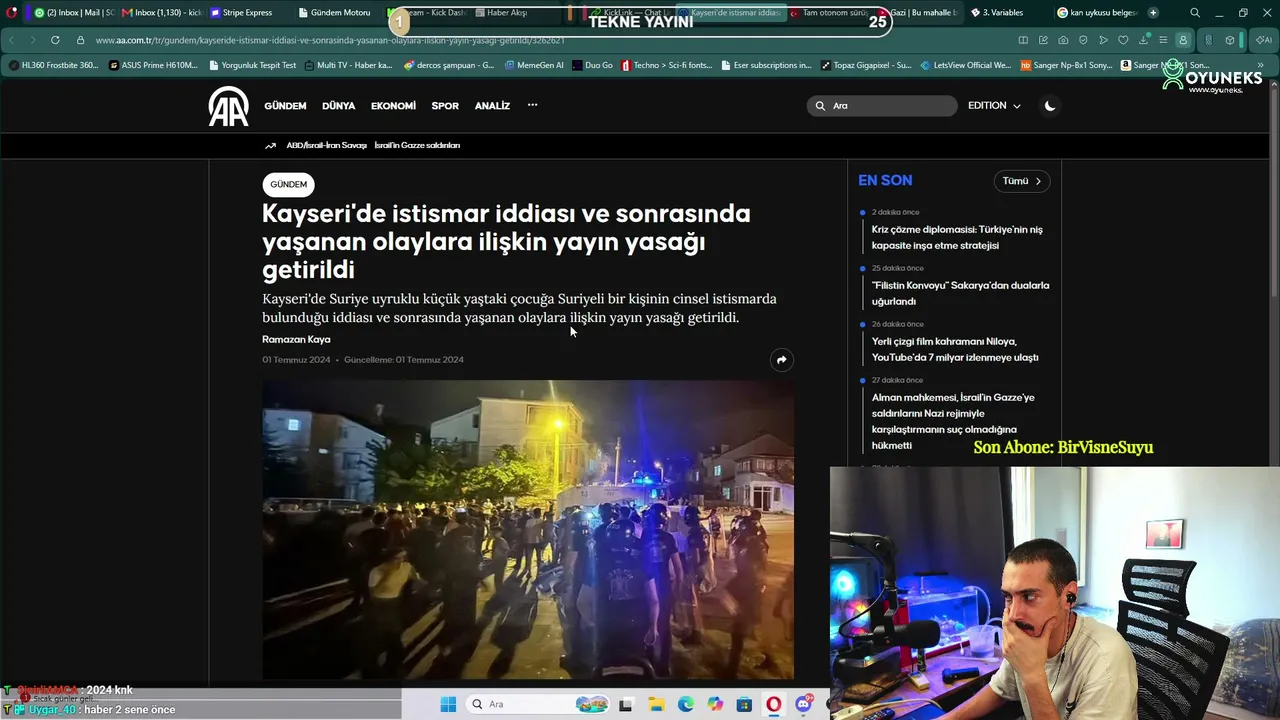The image size is (1280, 720).
Task: Share the article via share icon
Action: (781, 360)
